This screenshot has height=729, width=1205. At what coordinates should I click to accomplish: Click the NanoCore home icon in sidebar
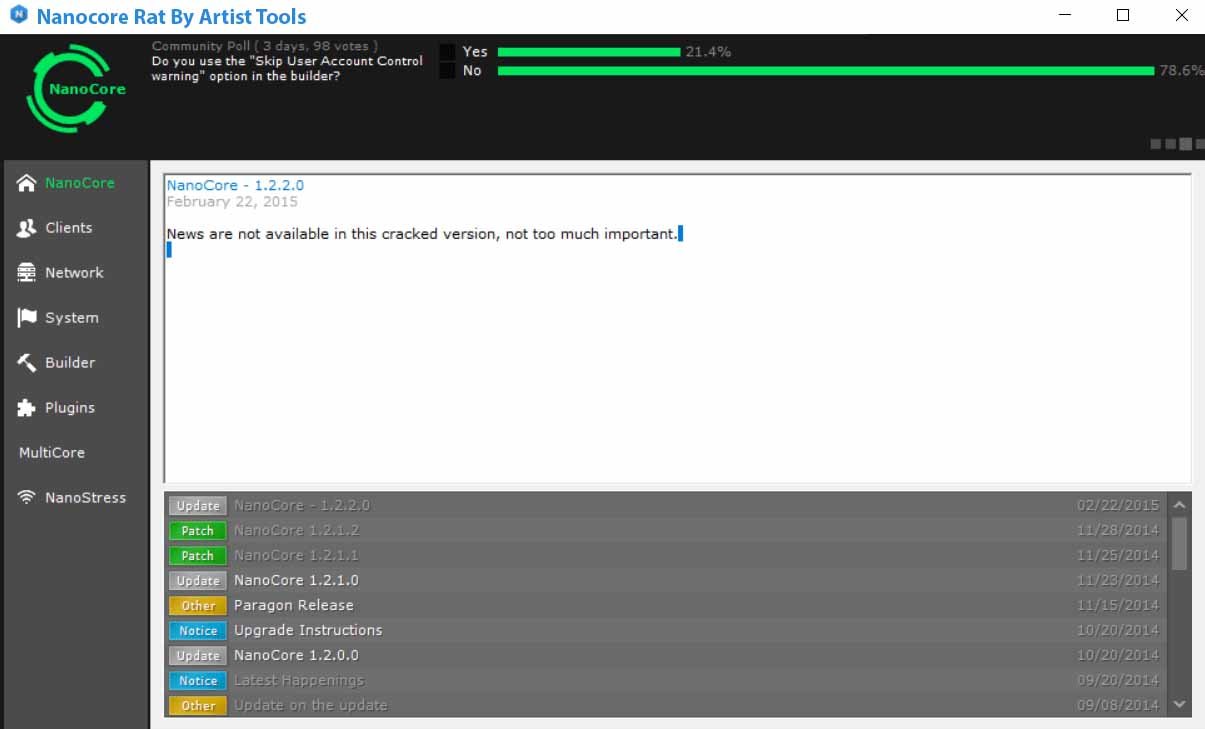[27, 183]
